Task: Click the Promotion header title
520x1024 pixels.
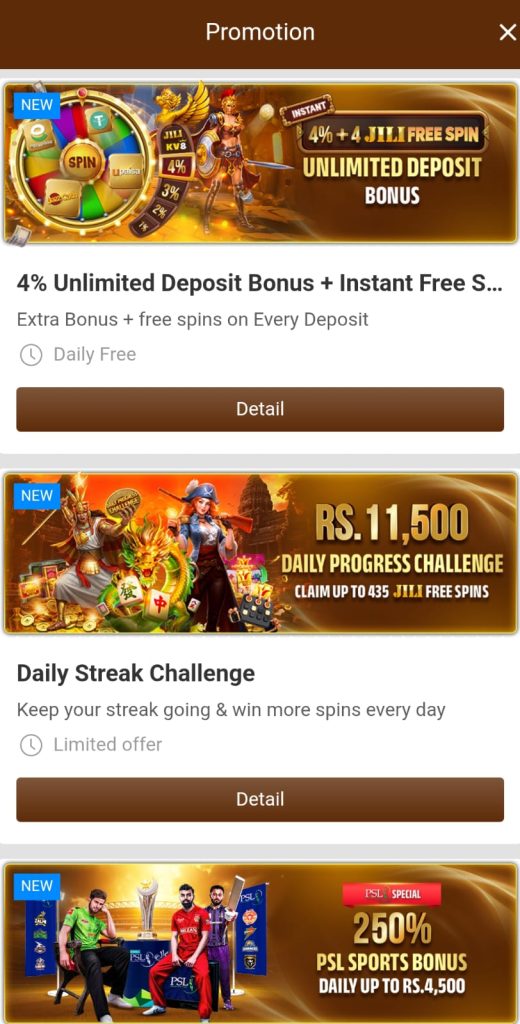Action: [260, 31]
